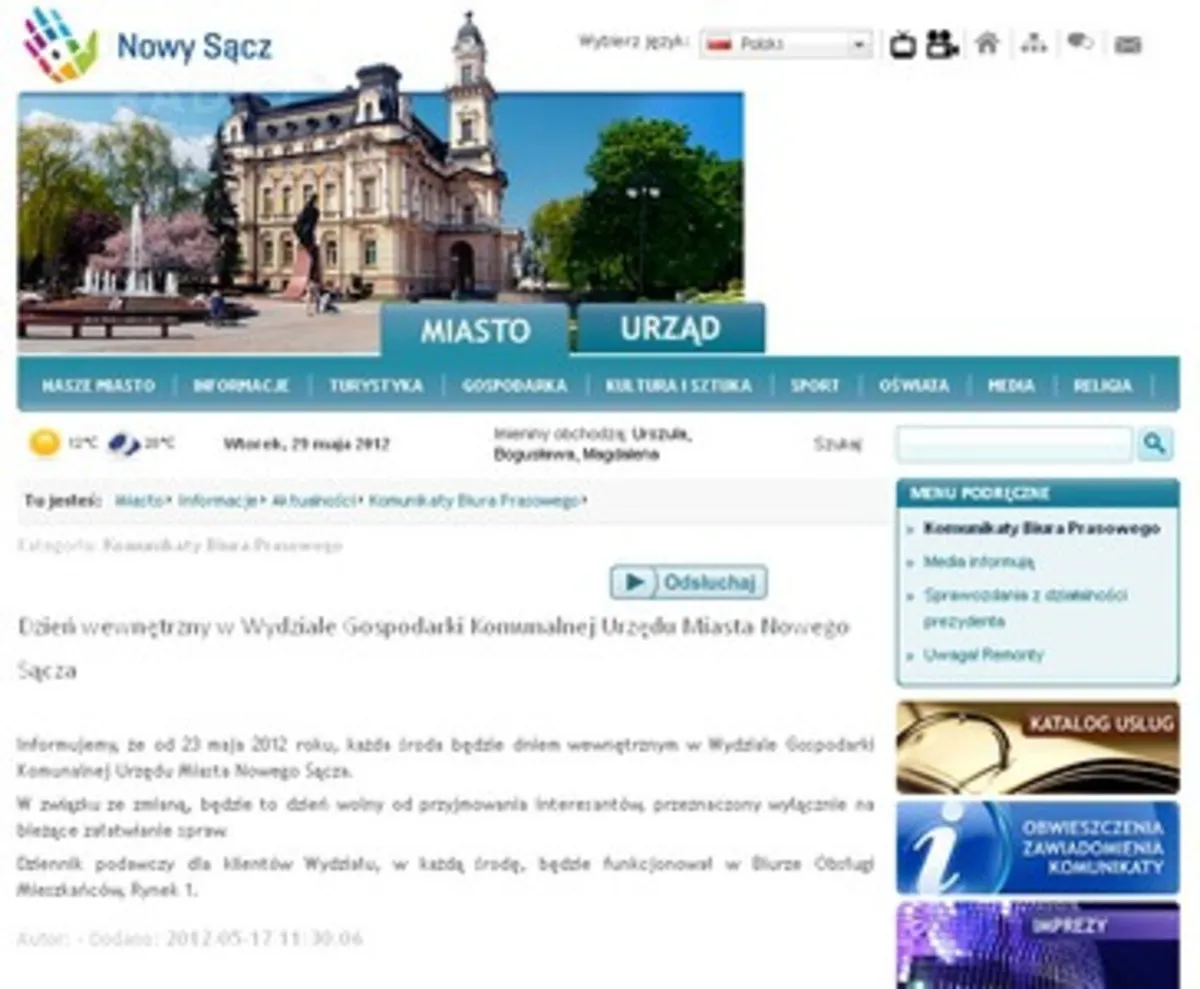The image size is (1200, 989).
Task: Click the article title Dzień wewnętrzny
Action: tap(433, 647)
